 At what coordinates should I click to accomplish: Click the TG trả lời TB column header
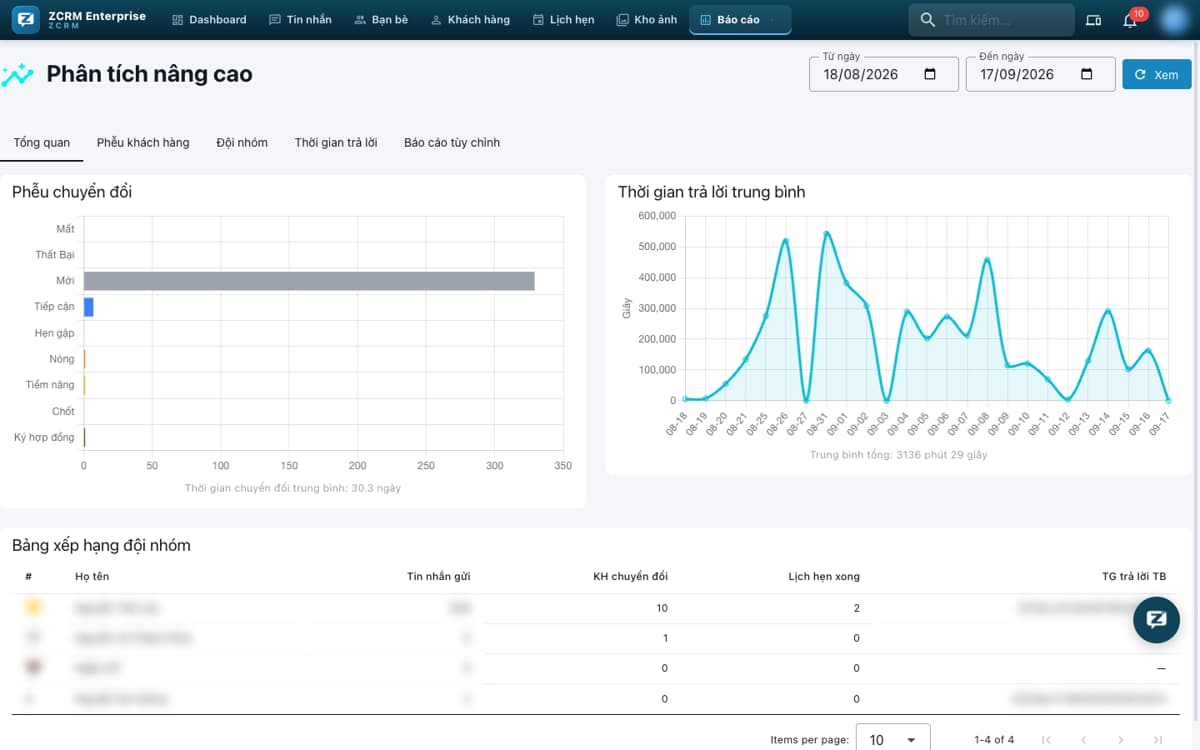tap(1133, 576)
